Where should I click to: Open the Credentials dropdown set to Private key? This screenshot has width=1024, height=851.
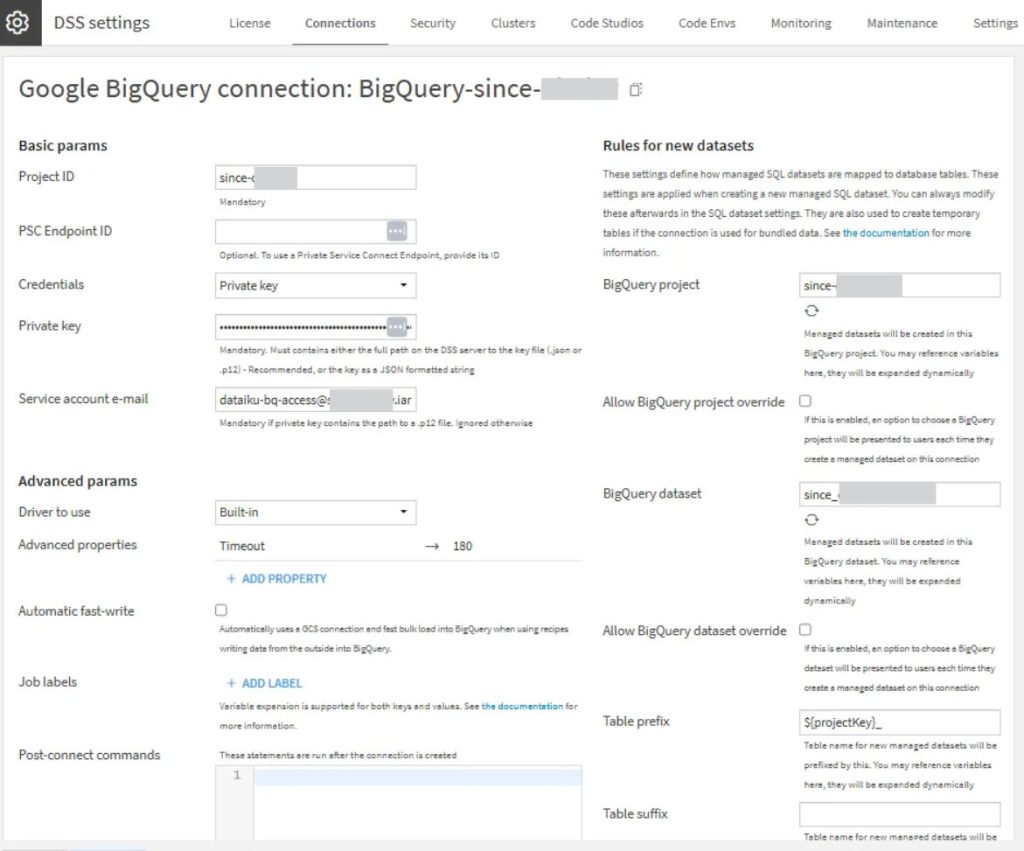pyautogui.click(x=315, y=285)
